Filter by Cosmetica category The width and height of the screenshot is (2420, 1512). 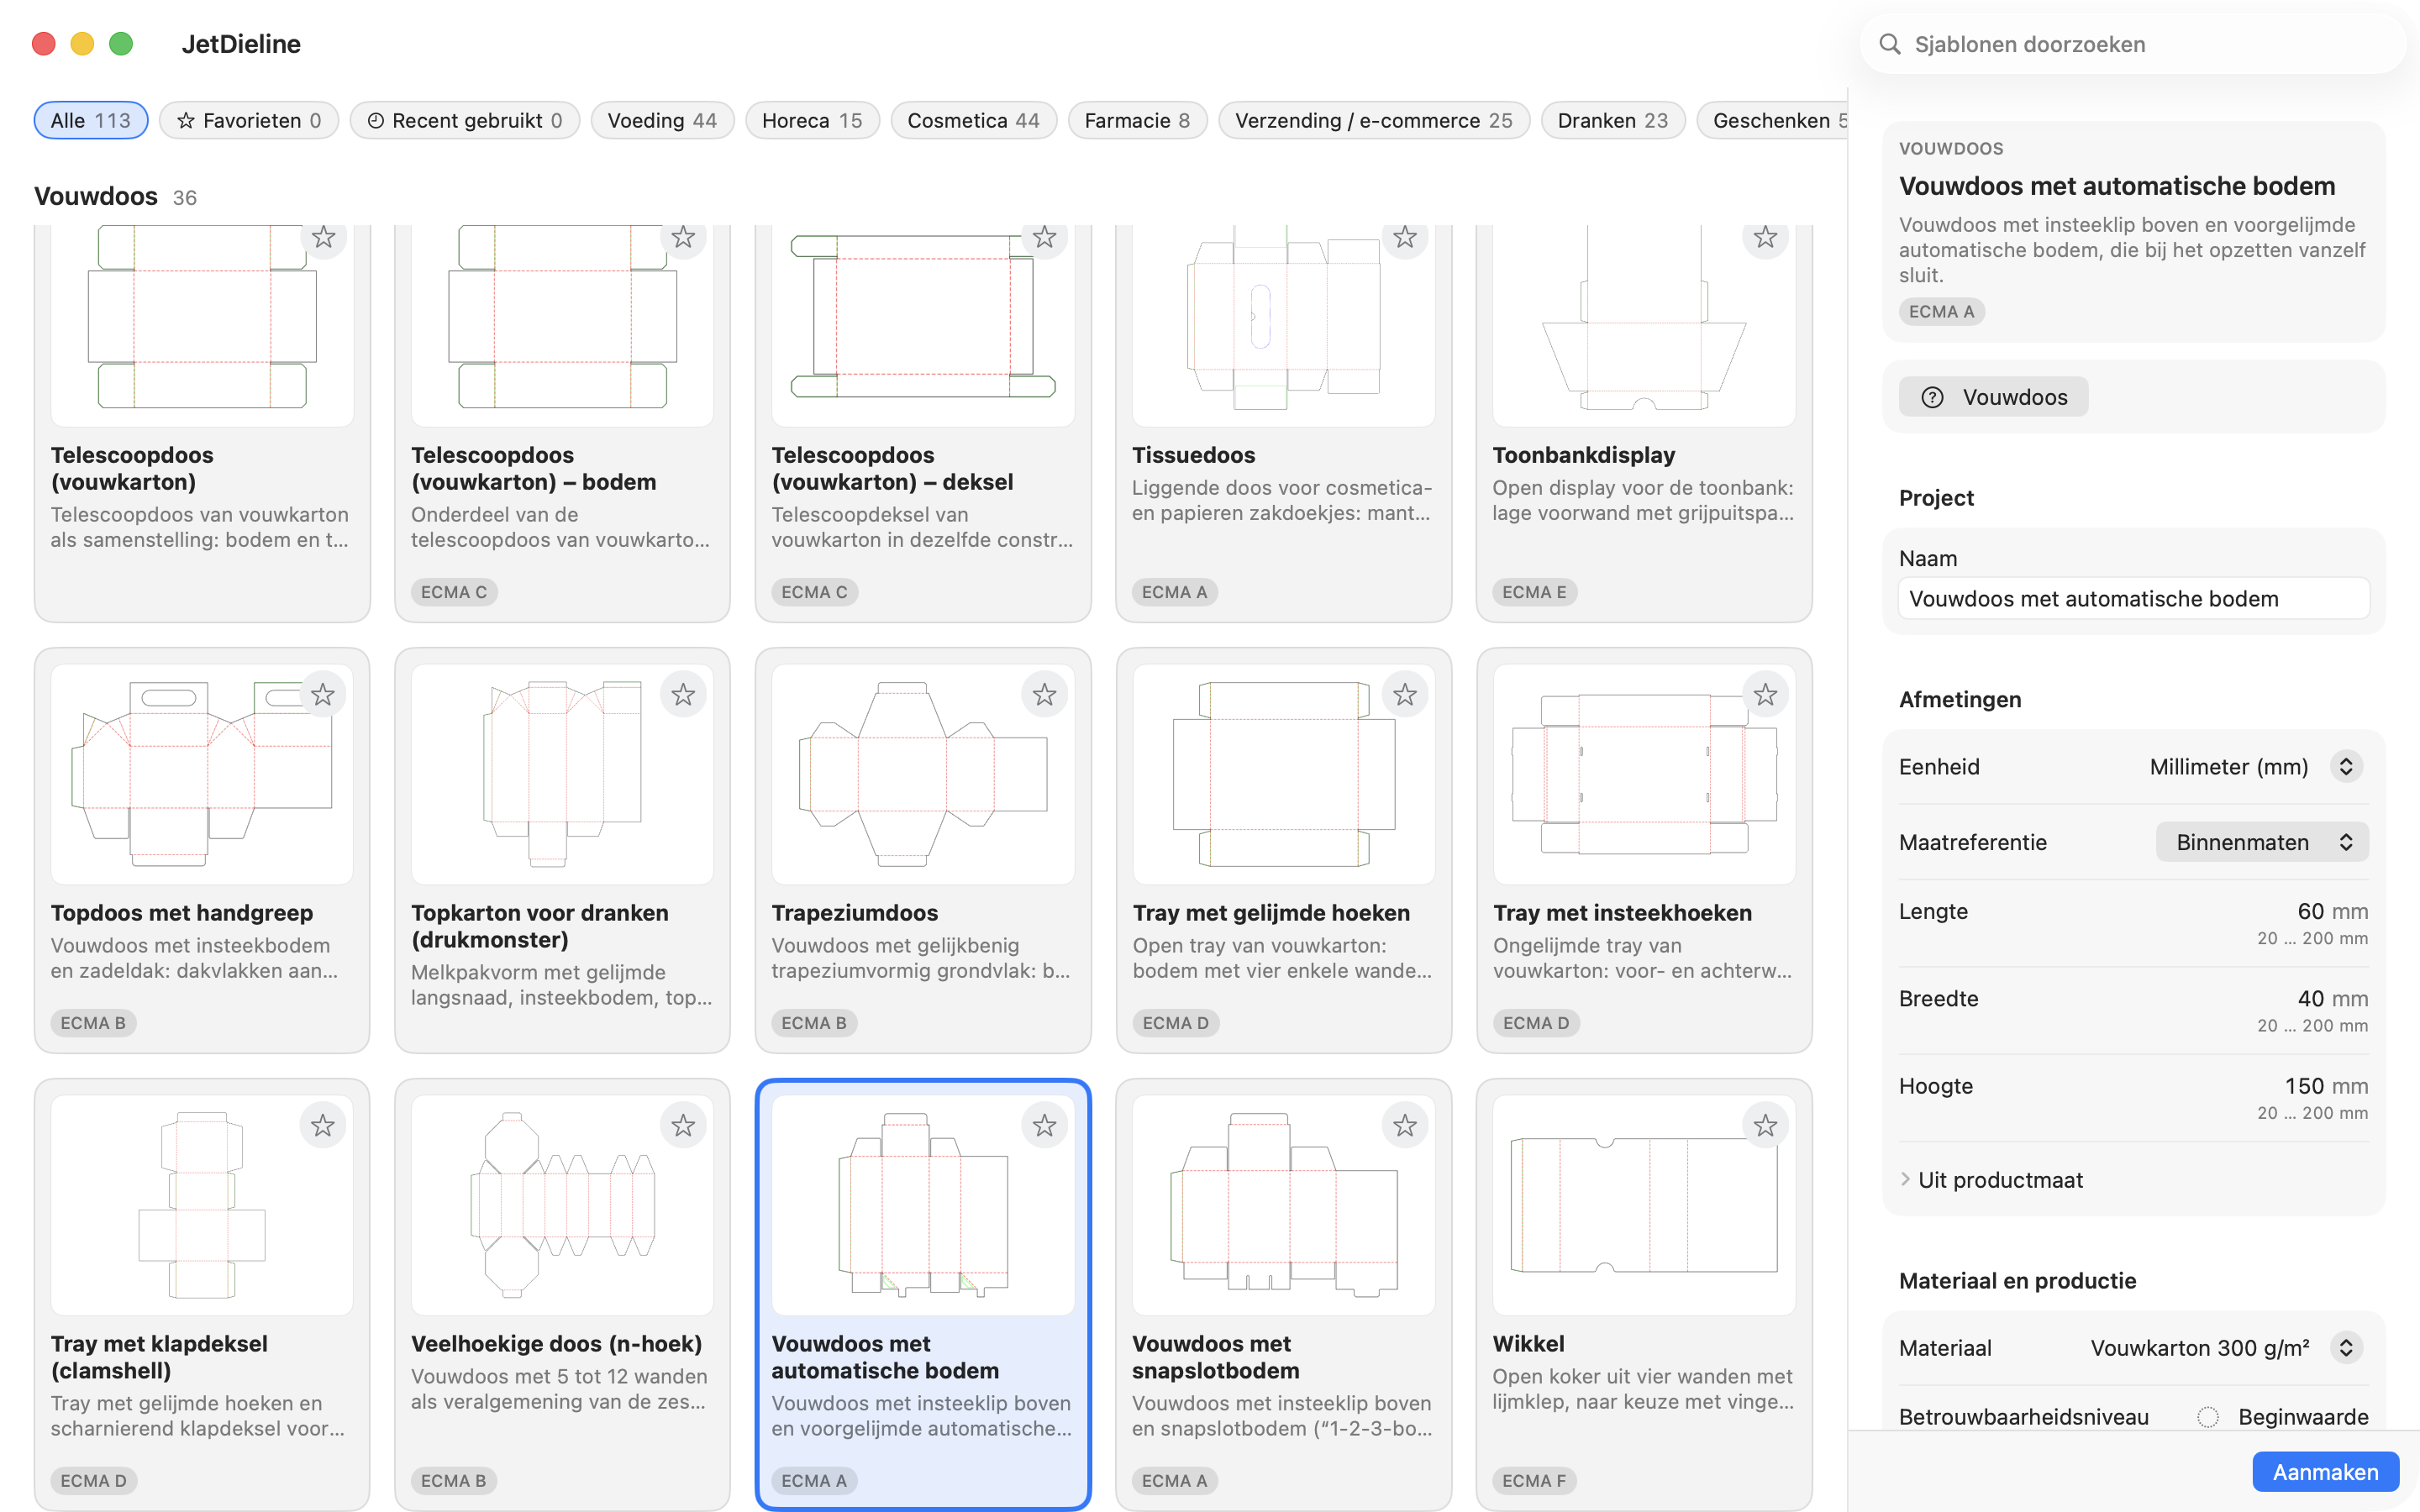pos(973,120)
